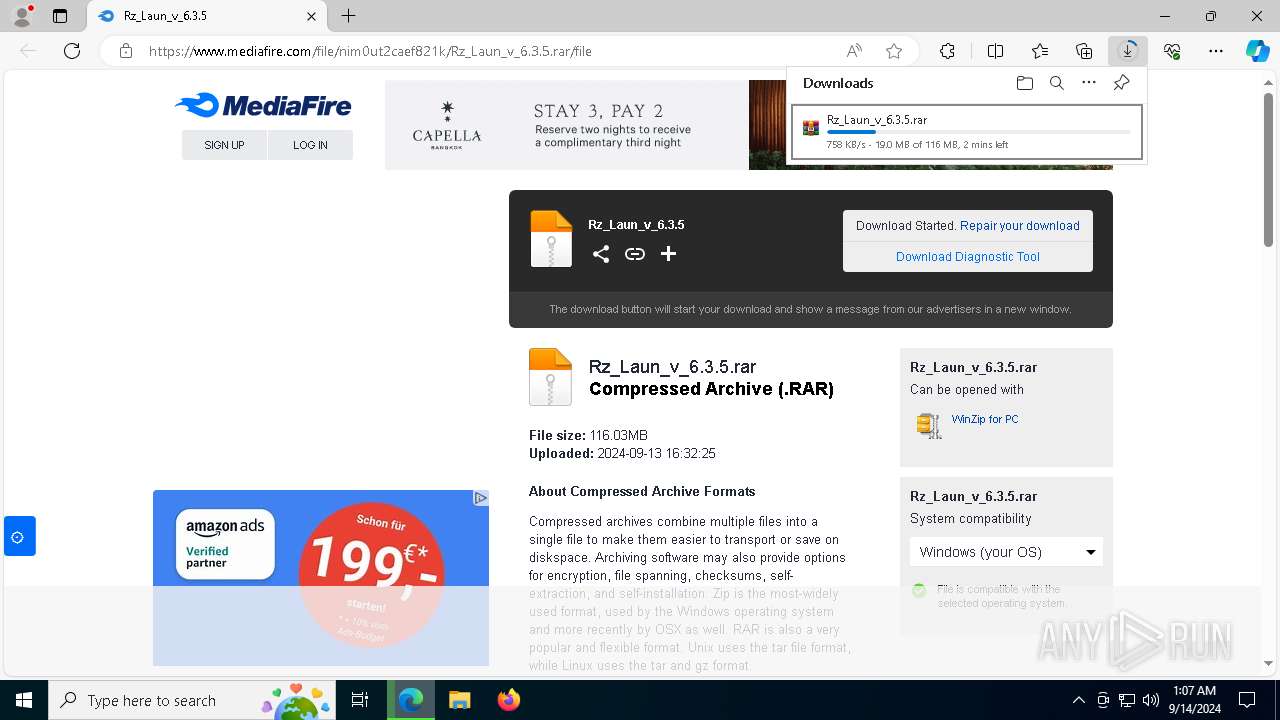Screen dimensions: 1280x720
Task: Show hidden system tray icons
Action: coord(1079,700)
